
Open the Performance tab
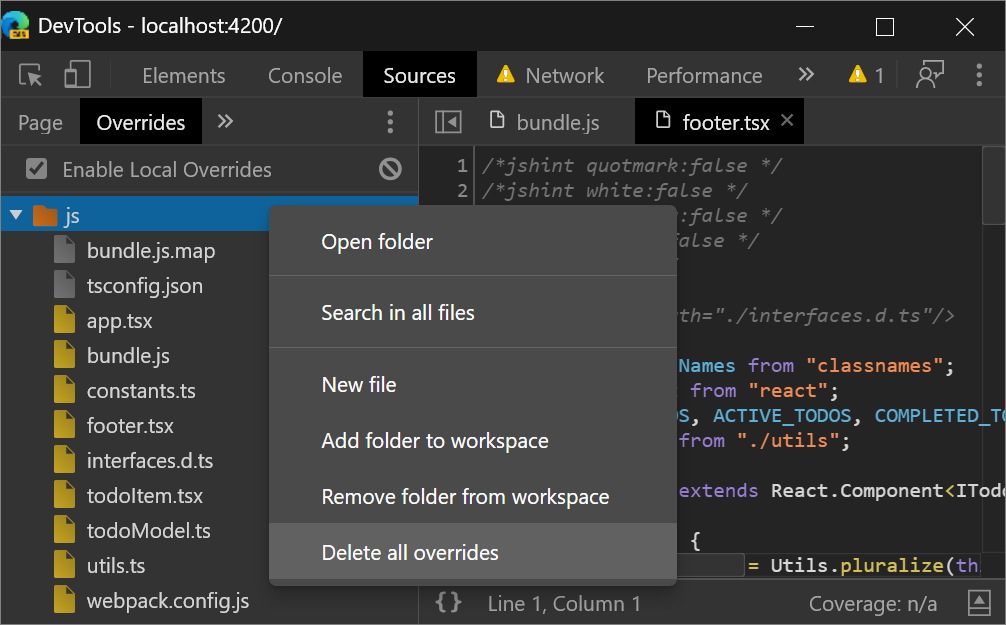click(x=704, y=76)
